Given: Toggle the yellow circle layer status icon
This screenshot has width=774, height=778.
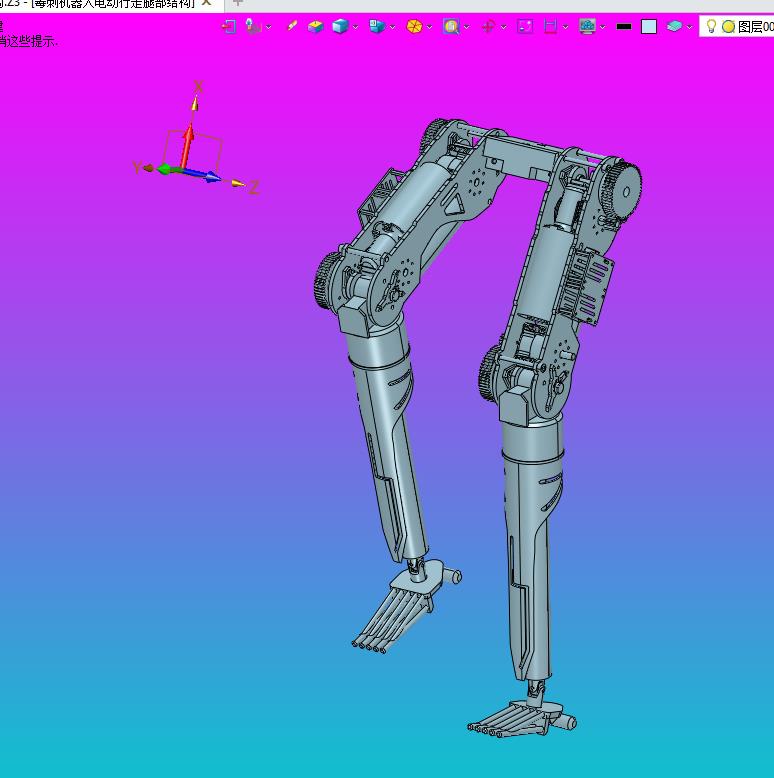Looking at the screenshot, I should pos(728,27).
